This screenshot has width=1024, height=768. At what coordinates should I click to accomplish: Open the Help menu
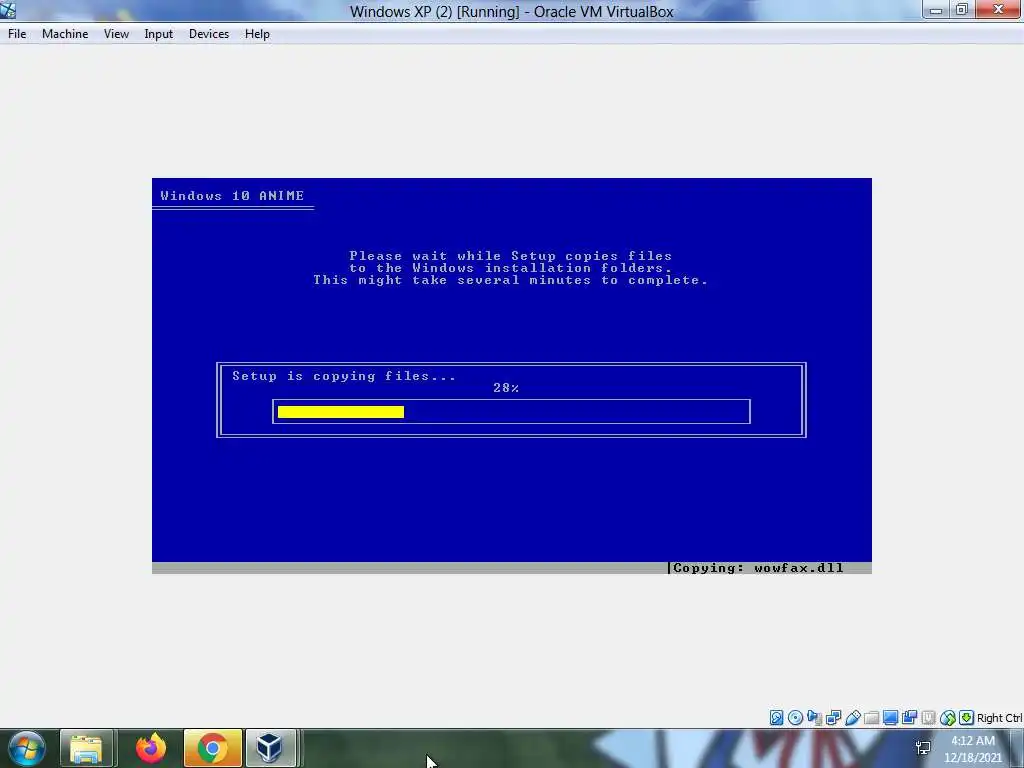pyautogui.click(x=257, y=34)
